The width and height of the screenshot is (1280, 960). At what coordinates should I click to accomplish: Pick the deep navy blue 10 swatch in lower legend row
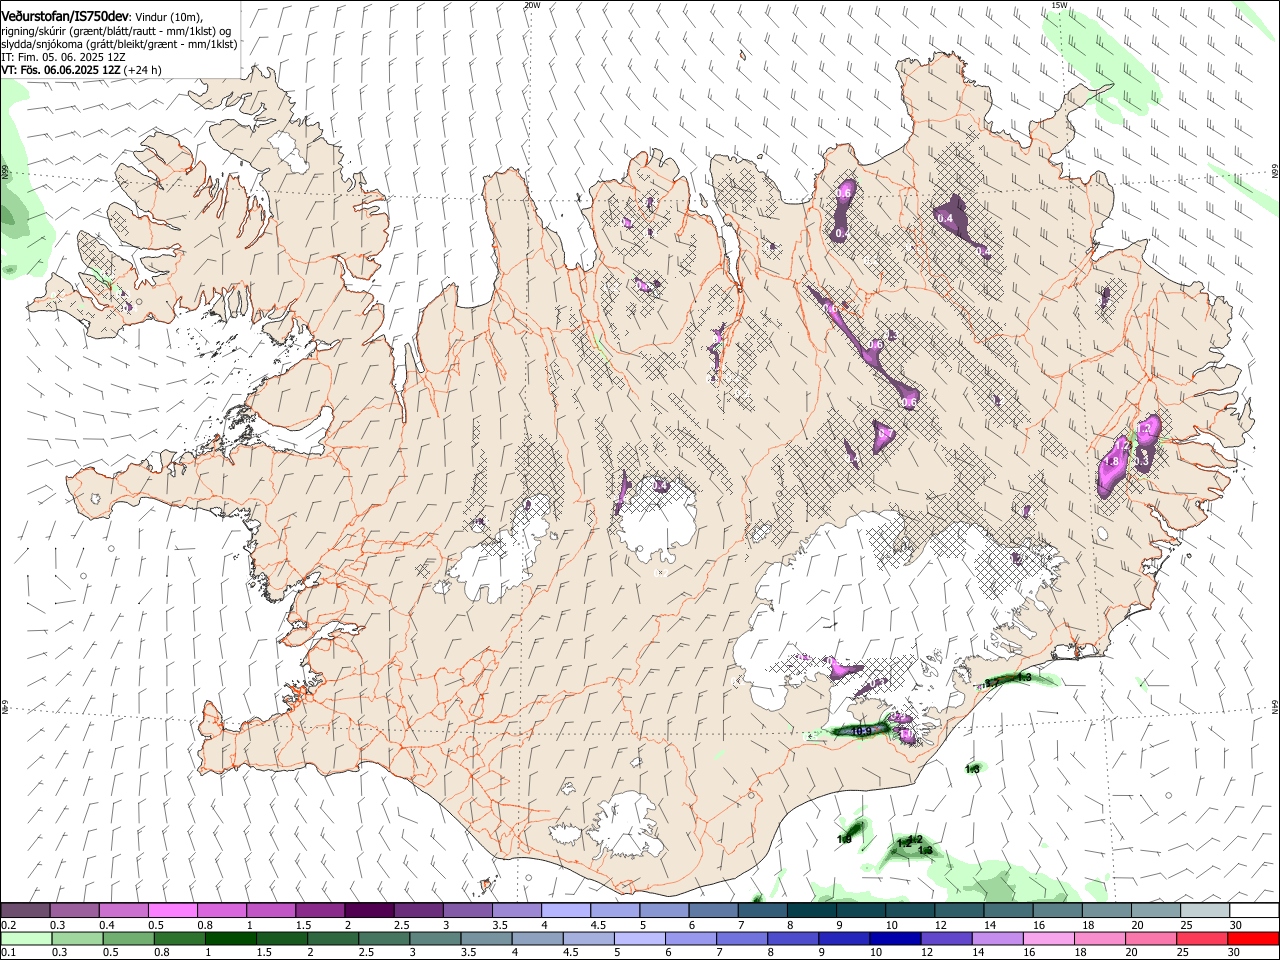(x=894, y=938)
